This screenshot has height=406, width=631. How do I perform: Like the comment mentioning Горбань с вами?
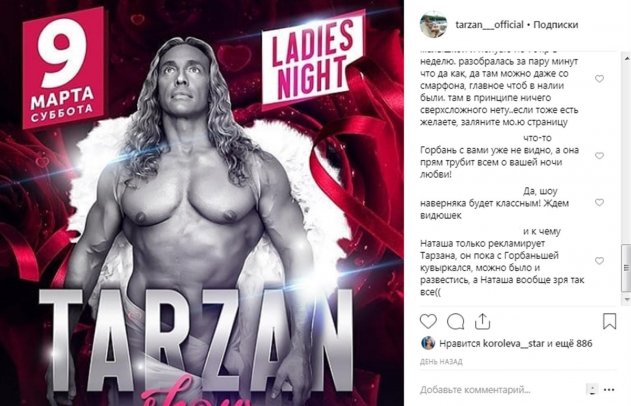click(599, 156)
